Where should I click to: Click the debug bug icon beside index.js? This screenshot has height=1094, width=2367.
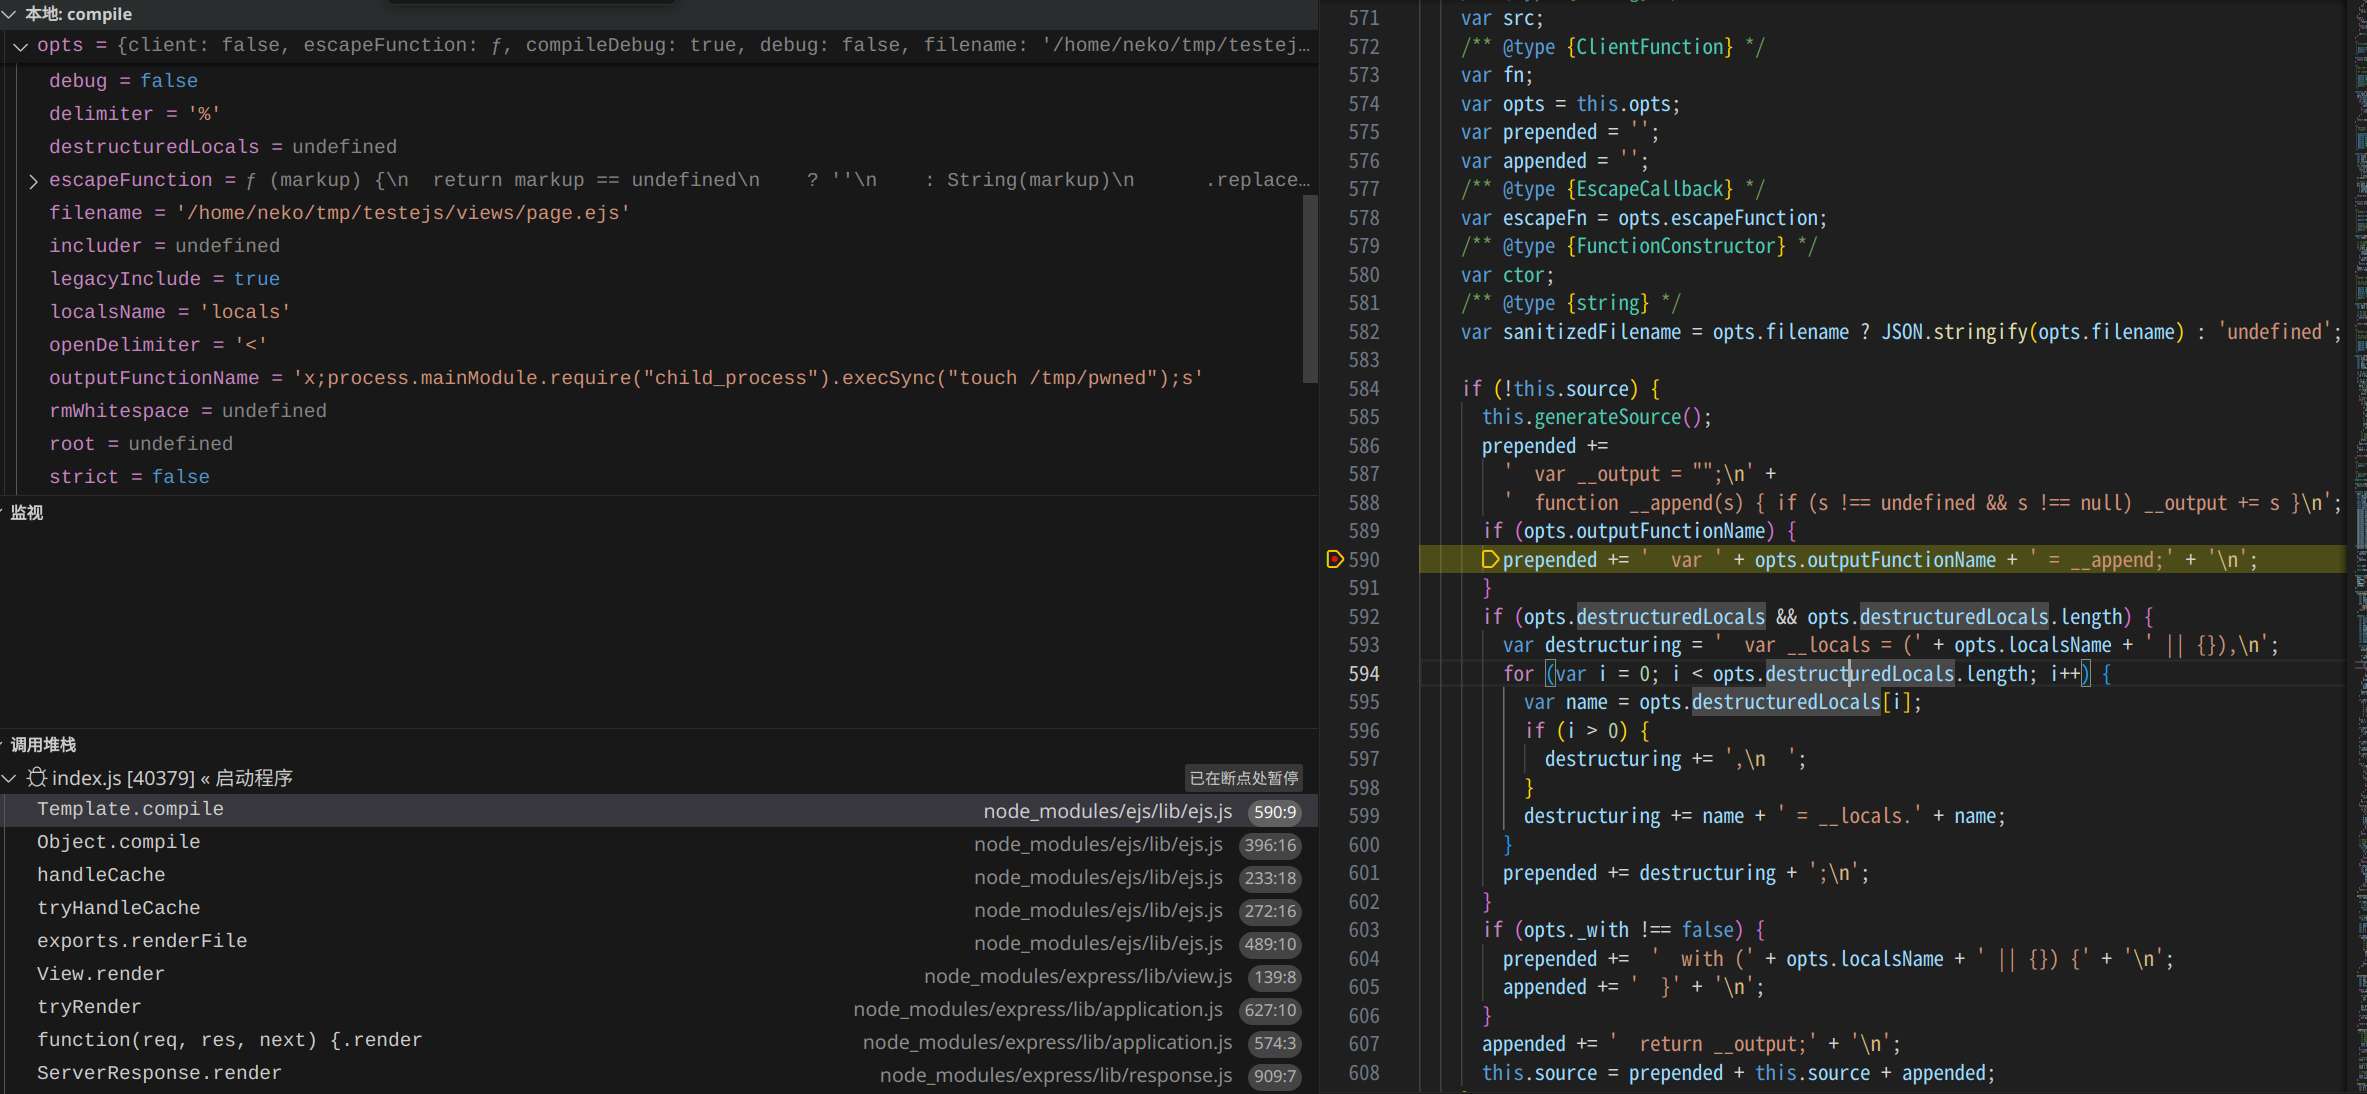(x=37, y=777)
